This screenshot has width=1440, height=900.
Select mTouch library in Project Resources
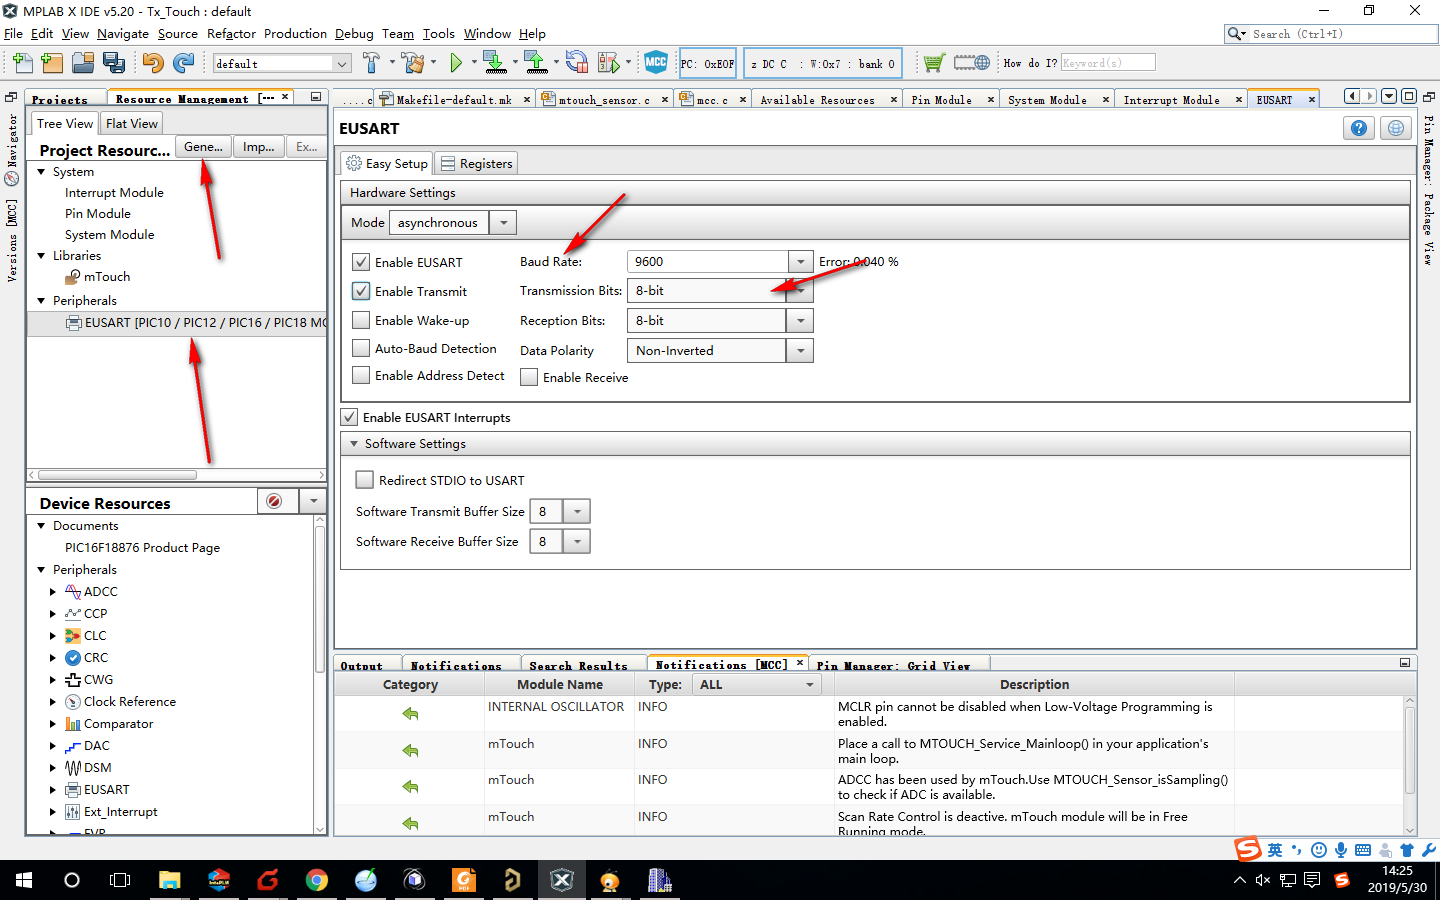[107, 277]
